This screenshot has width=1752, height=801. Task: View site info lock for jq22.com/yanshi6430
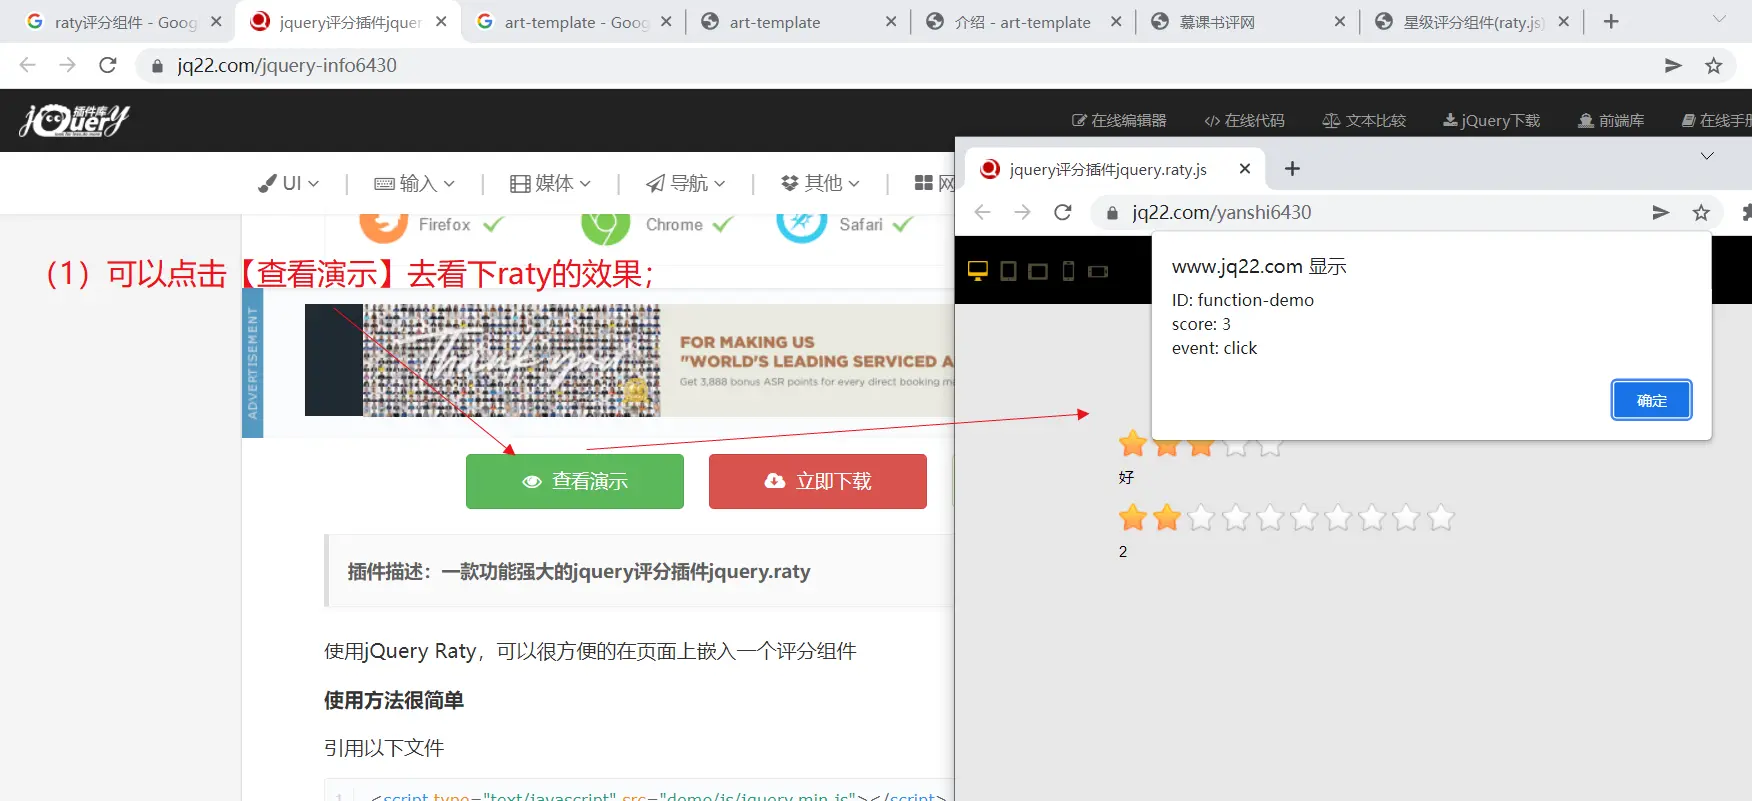[x=1112, y=213]
